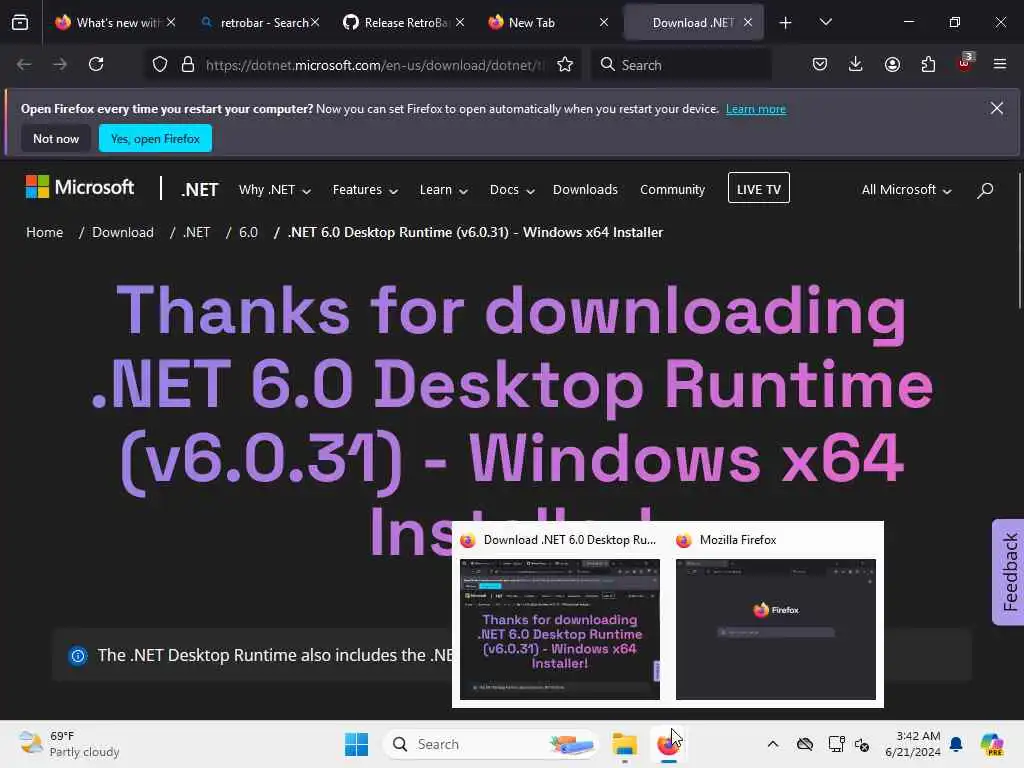
Task: Open tracking protection shield icon
Action: click(160, 65)
